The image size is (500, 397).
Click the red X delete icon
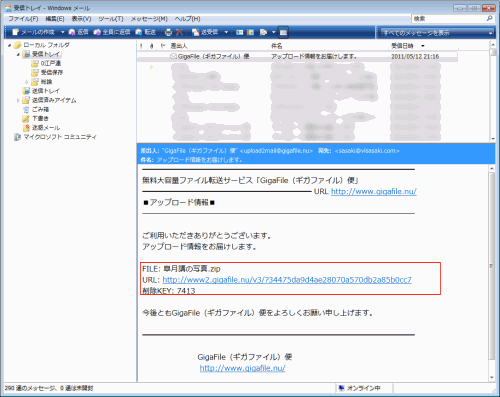tap(179, 32)
